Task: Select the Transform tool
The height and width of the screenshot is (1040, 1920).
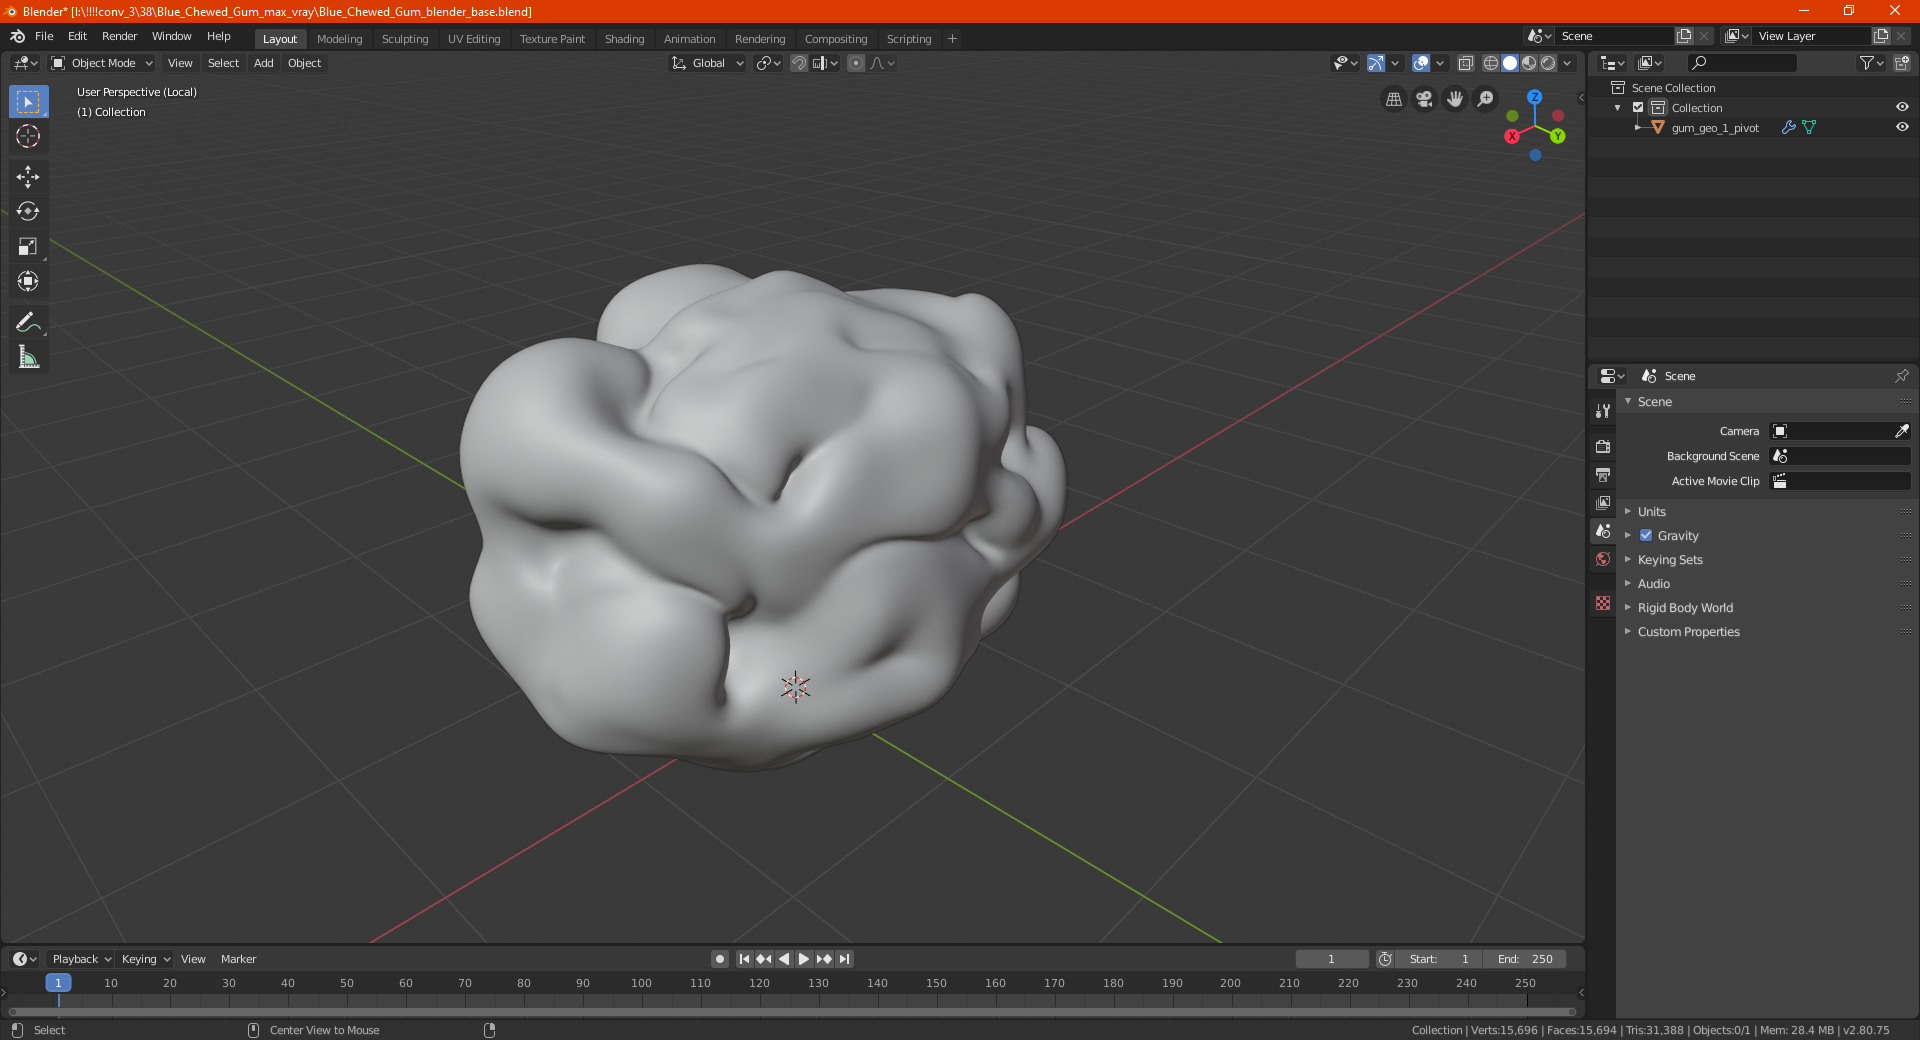Action: coord(28,281)
